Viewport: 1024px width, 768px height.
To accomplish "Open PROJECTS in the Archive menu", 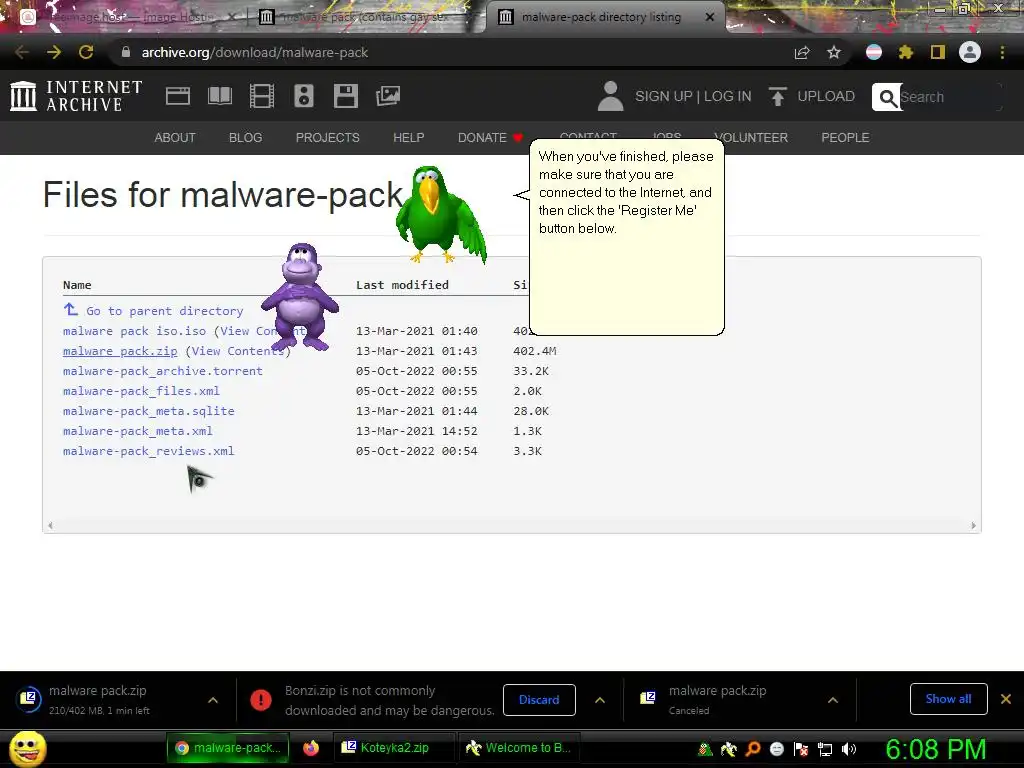I will coord(327,138).
